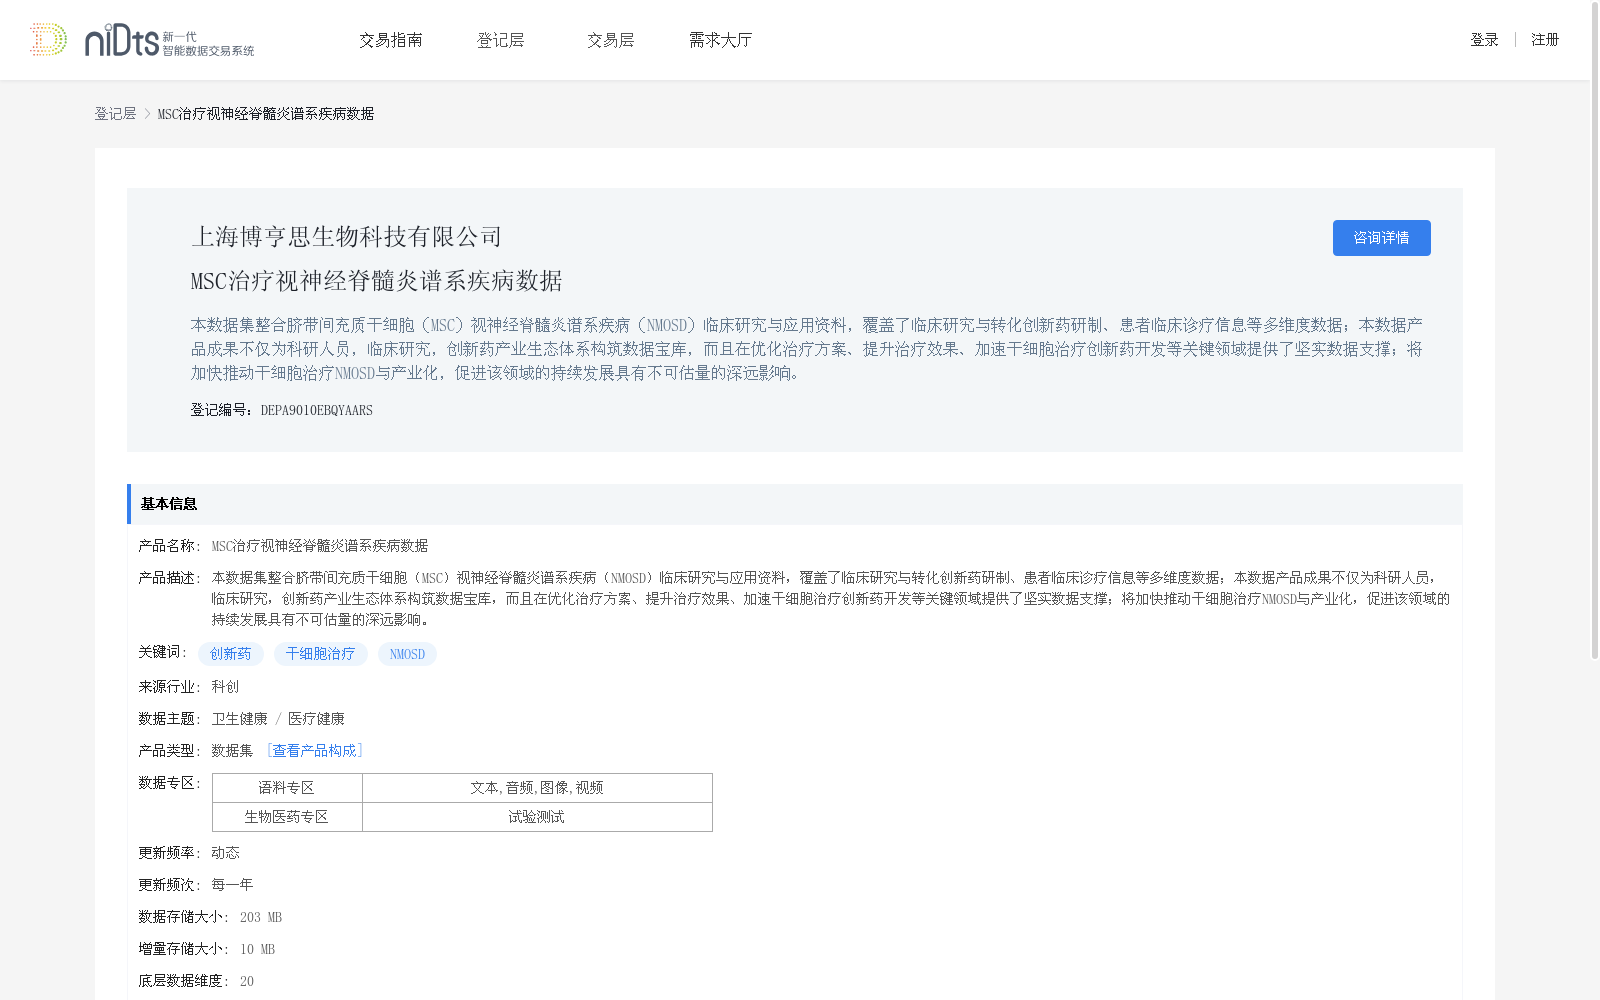The width and height of the screenshot is (1600, 1000).
Task: Click the 语料专区 table cell
Action: click(287, 788)
